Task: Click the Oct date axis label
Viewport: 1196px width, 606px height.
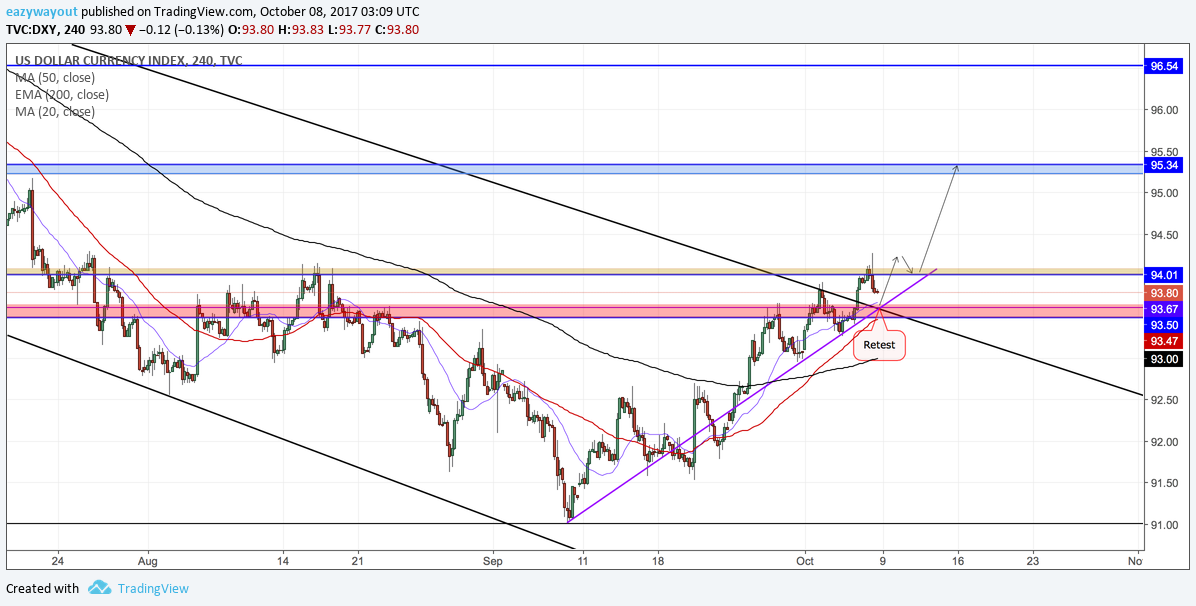Action: (x=803, y=561)
